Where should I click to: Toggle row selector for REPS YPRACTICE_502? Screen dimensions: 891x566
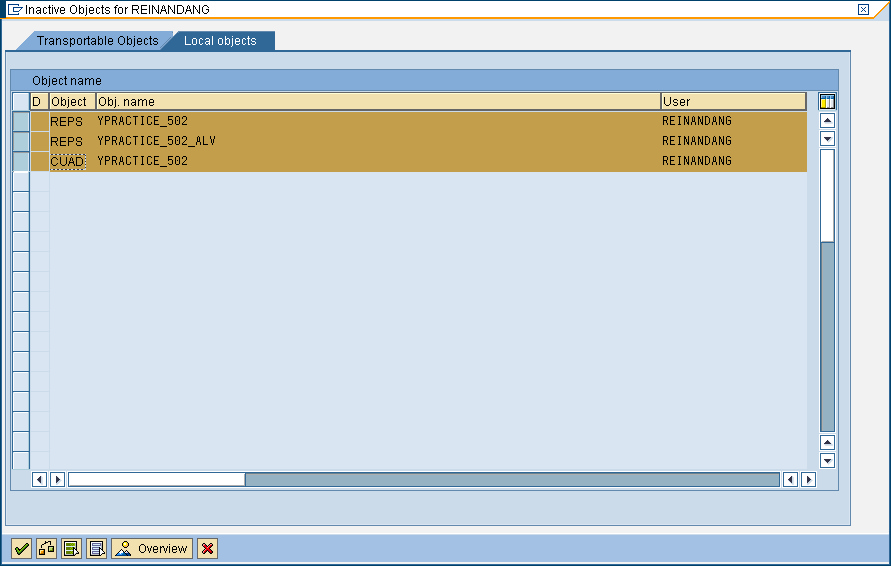click(x=21, y=121)
